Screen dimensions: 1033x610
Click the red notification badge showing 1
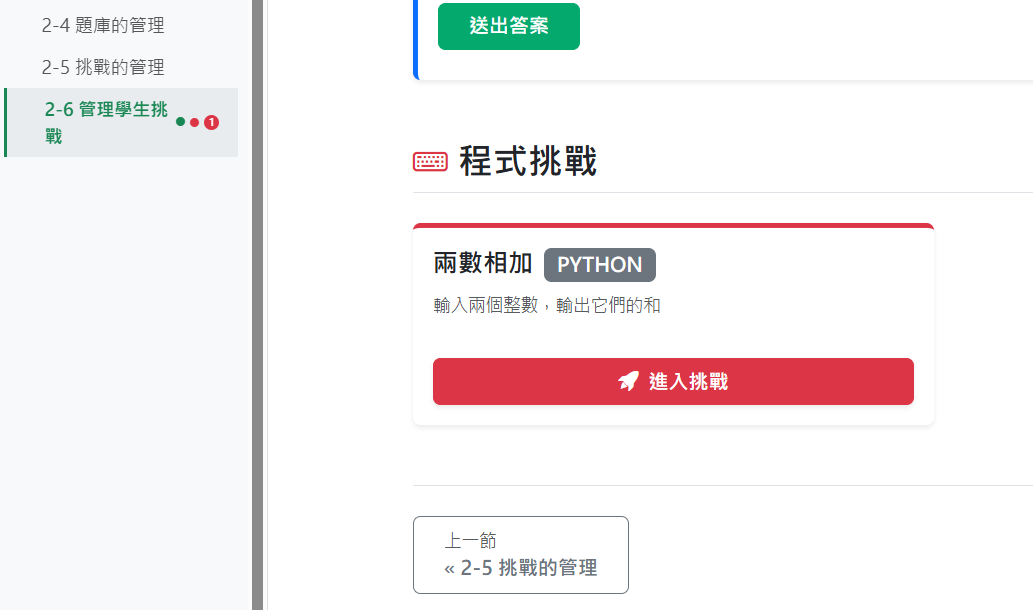(211, 122)
